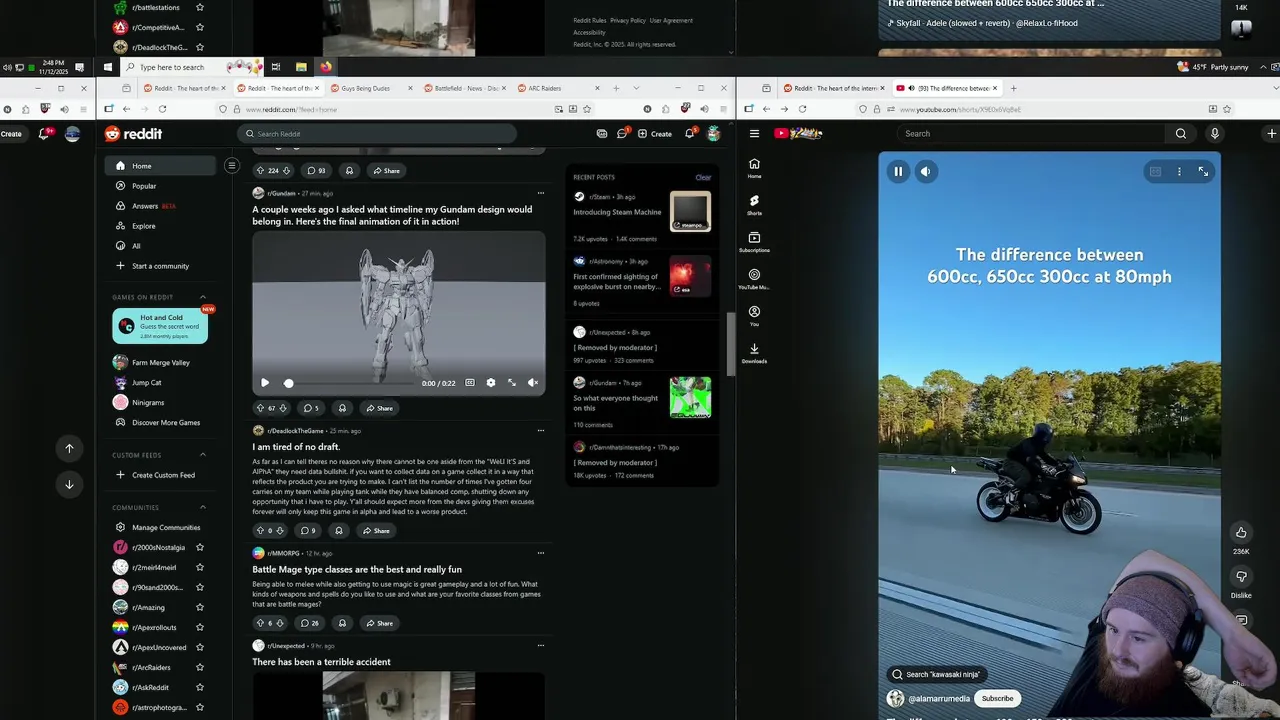Favorite r/ArcRaiders with its star
This screenshot has width=1280, height=720.
[200, 667]
